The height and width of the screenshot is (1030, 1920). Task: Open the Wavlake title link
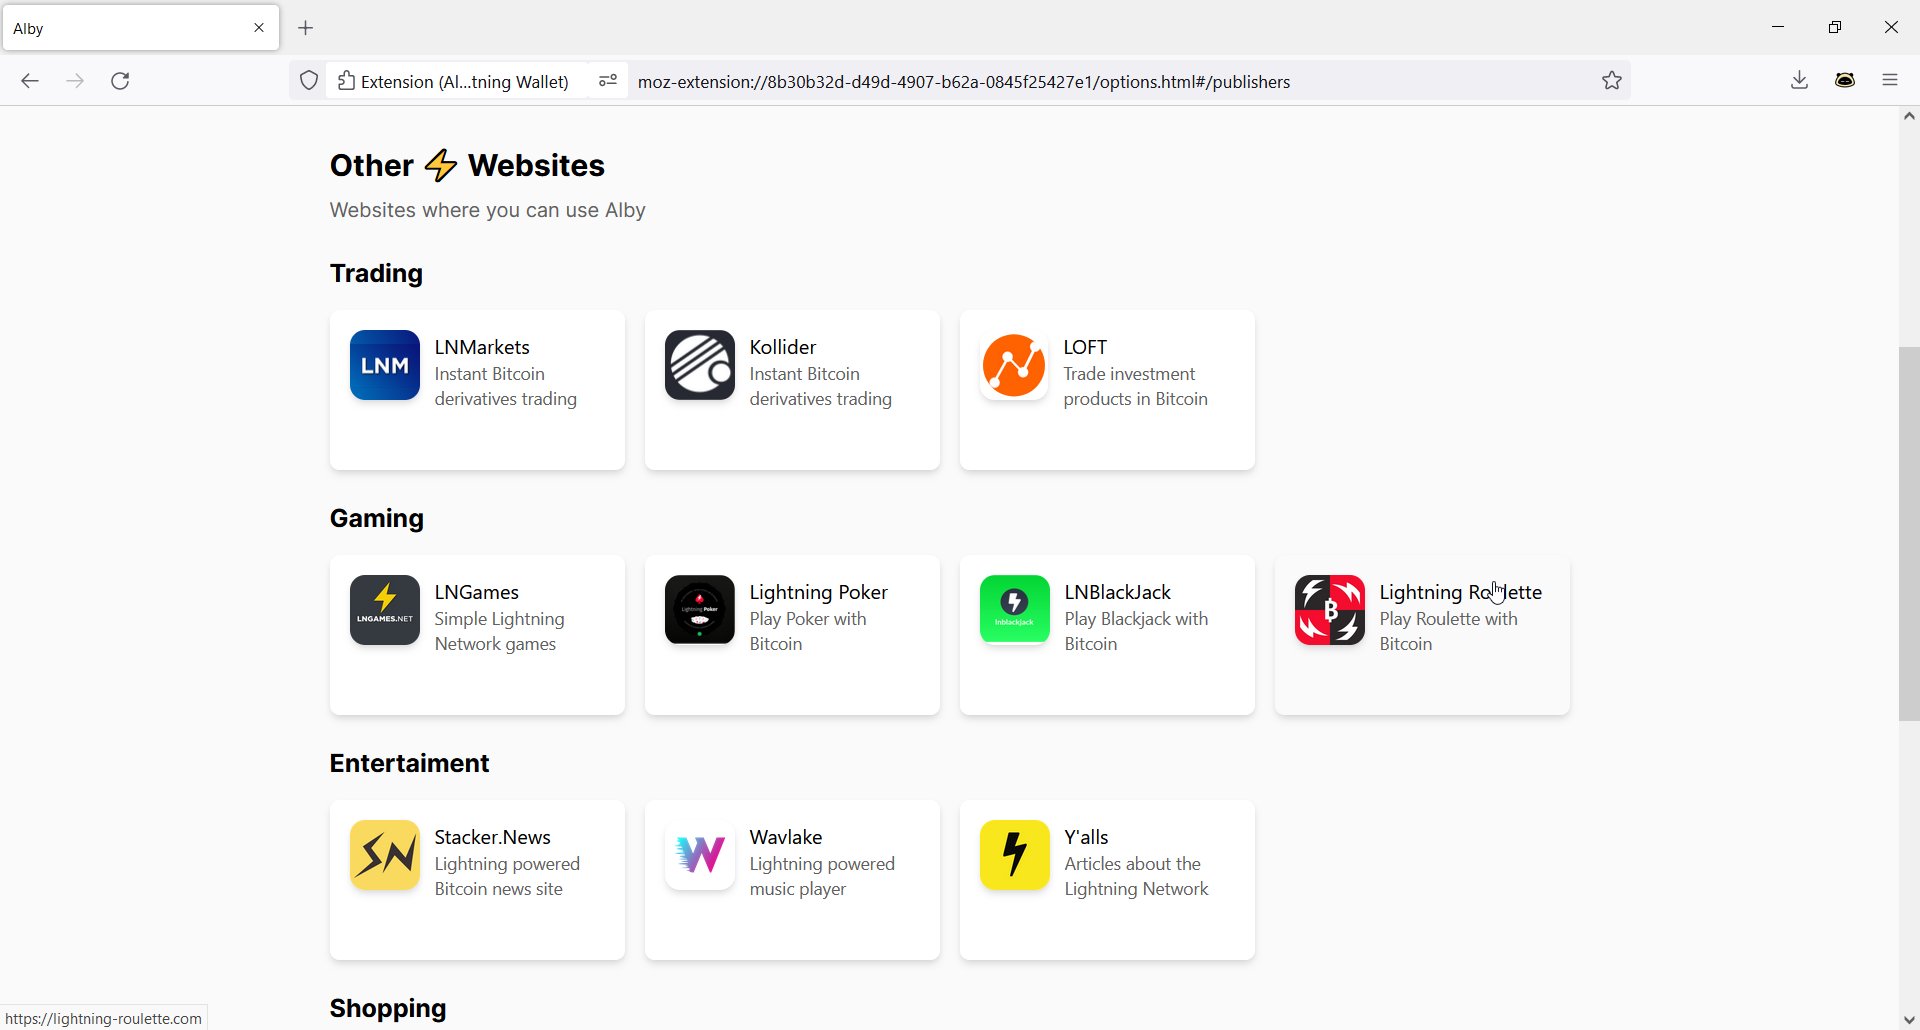pos(786,837)
